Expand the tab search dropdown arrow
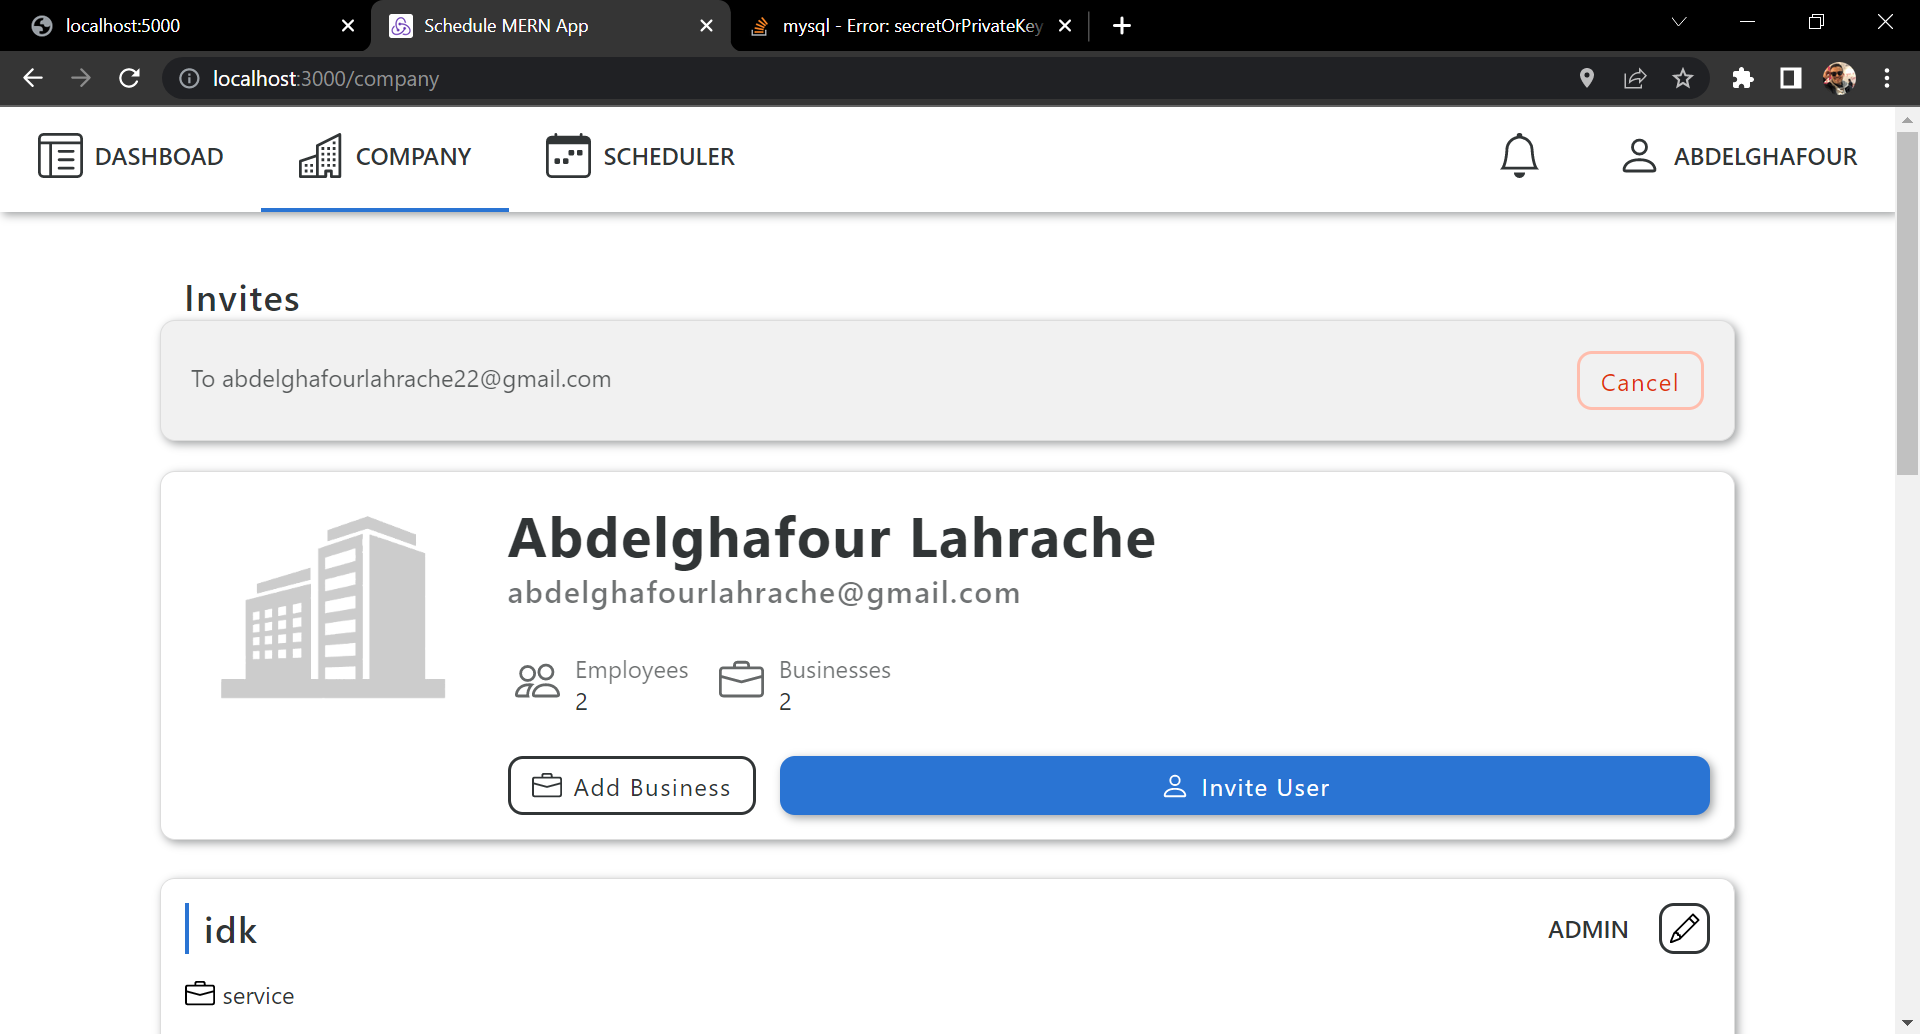This screenshot has height=1034, width=1920. [1679, 22]
